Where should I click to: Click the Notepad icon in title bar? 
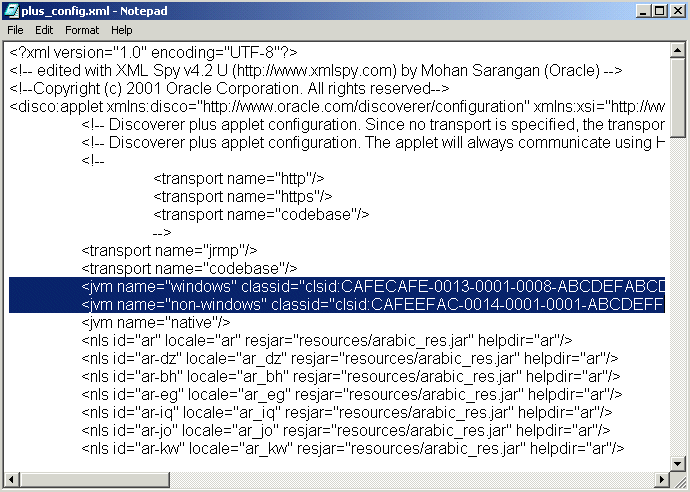(x=11, y=11)
